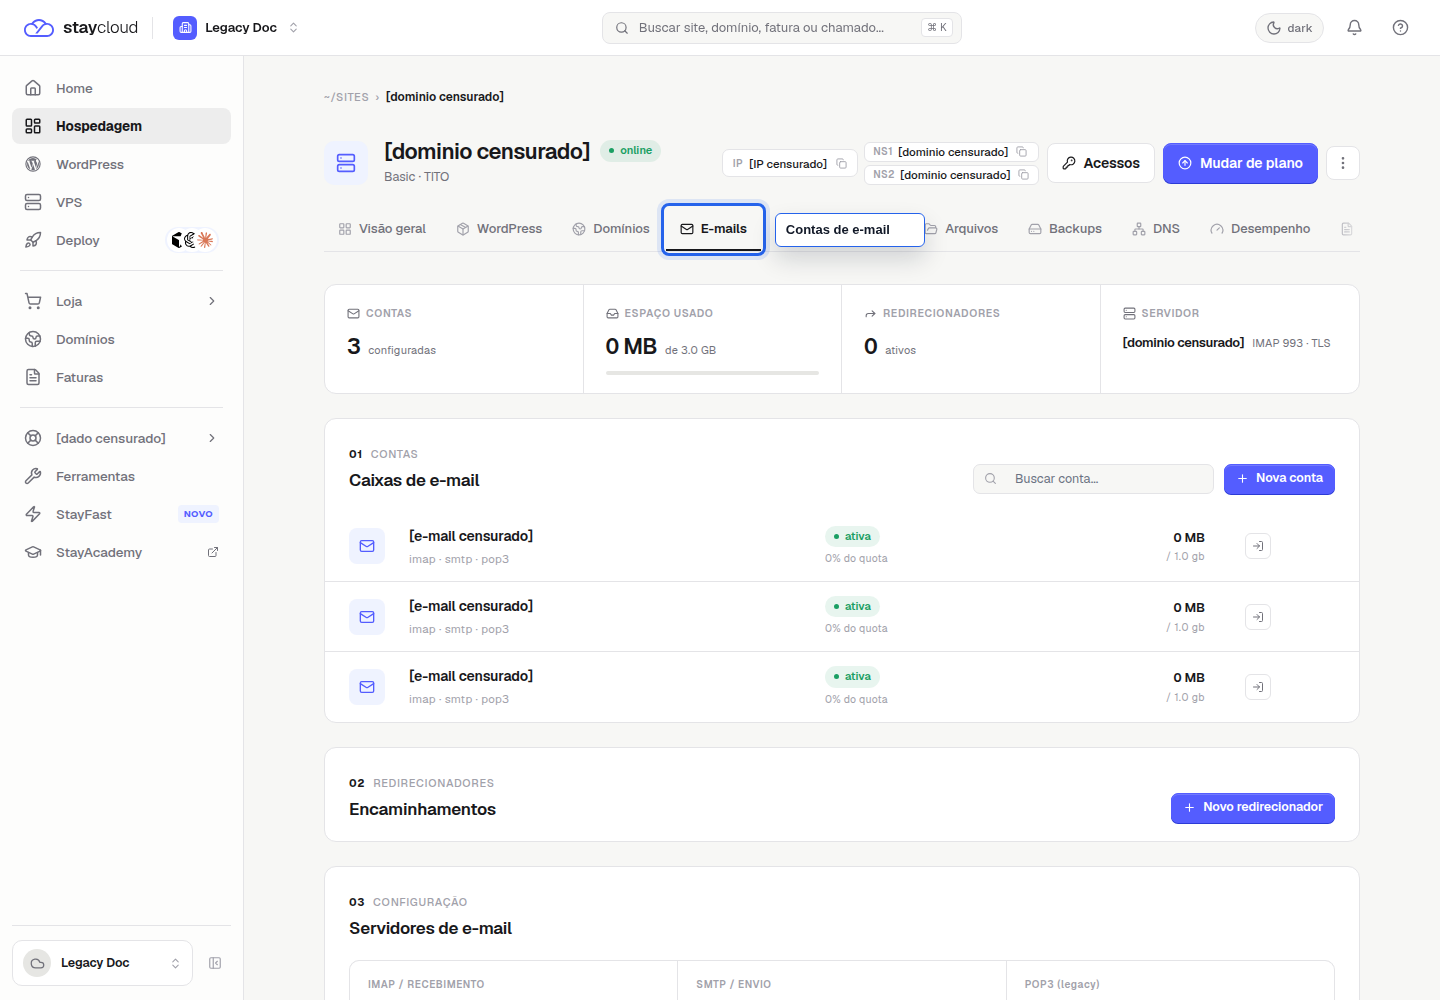Click the online status badge

(x=630, y=151)
